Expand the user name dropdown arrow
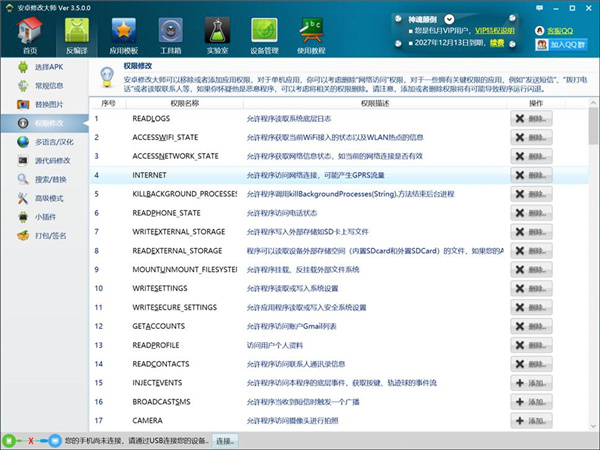600x450 pixels. point(449,19)
